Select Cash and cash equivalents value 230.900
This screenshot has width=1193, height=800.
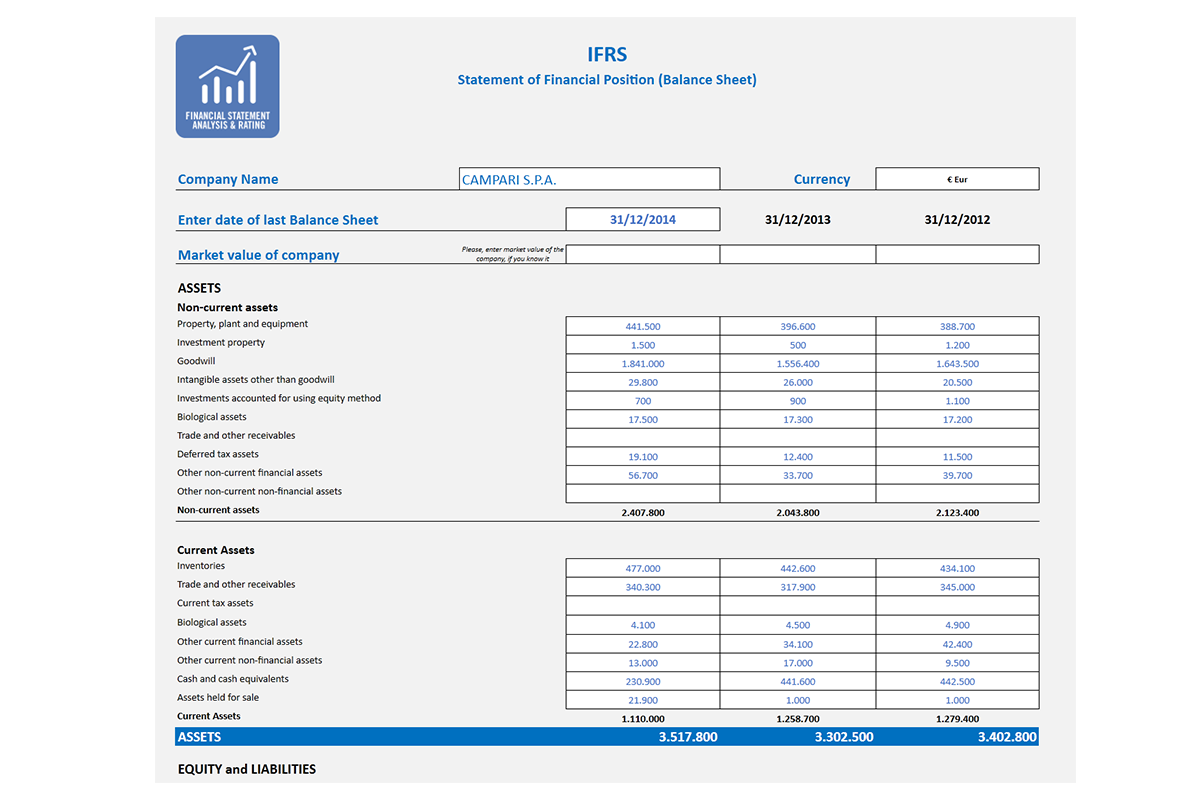tap(643, 681)
